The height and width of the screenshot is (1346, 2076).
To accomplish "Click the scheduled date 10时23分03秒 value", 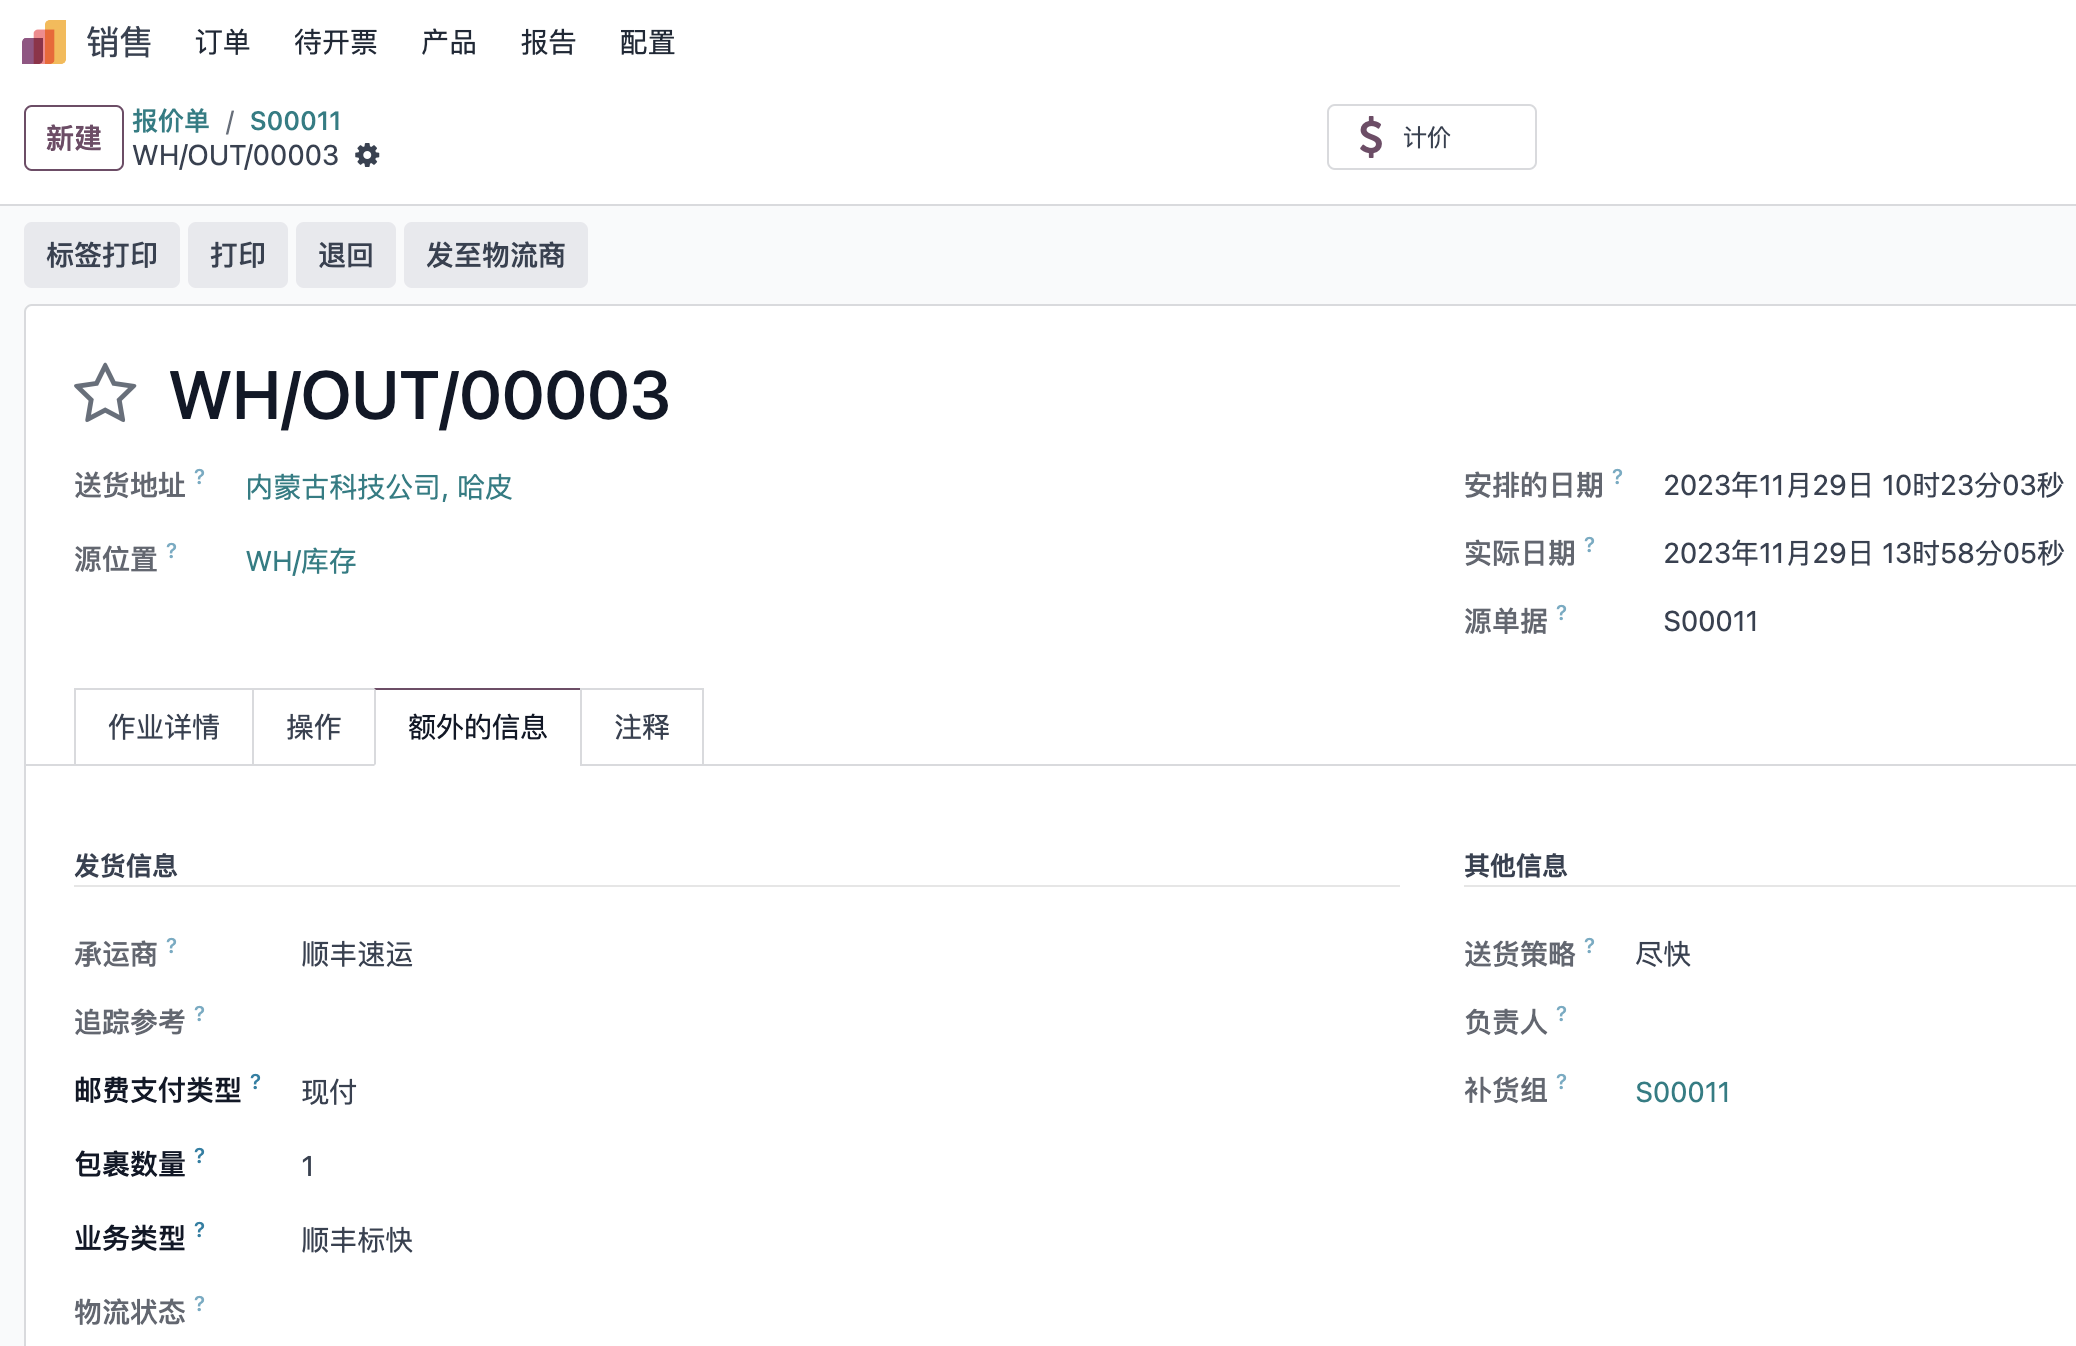I will coord(1864,485).
